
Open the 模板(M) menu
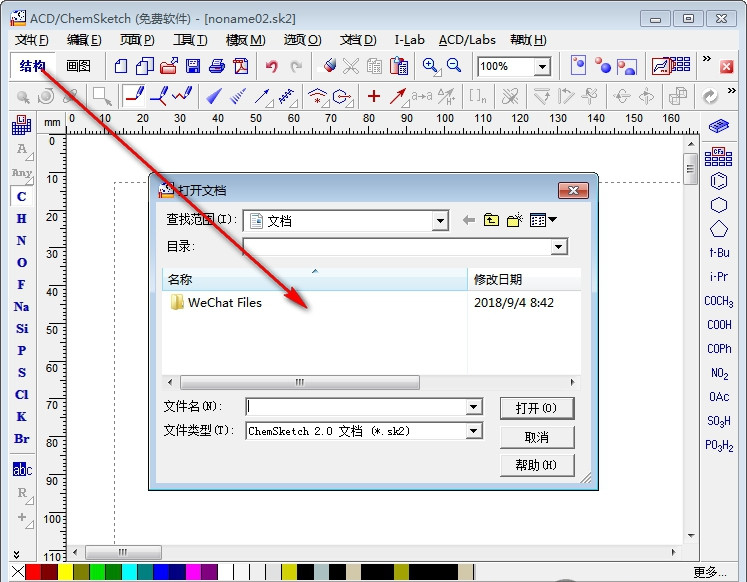tap(245, 40)
